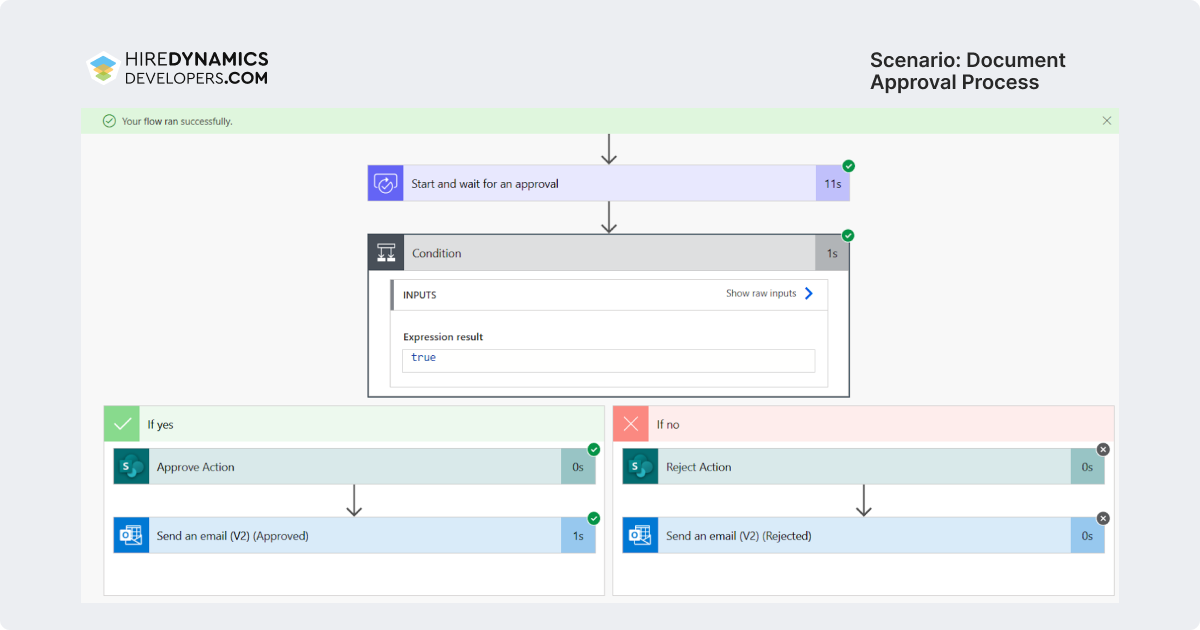
Task: Click the skipped status badge on Reject Action
Action: pyautogui.click(x=1103, y=450)
